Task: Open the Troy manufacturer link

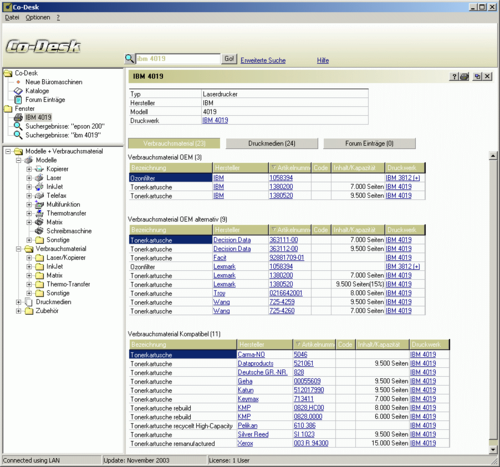Action: (219, 293)
